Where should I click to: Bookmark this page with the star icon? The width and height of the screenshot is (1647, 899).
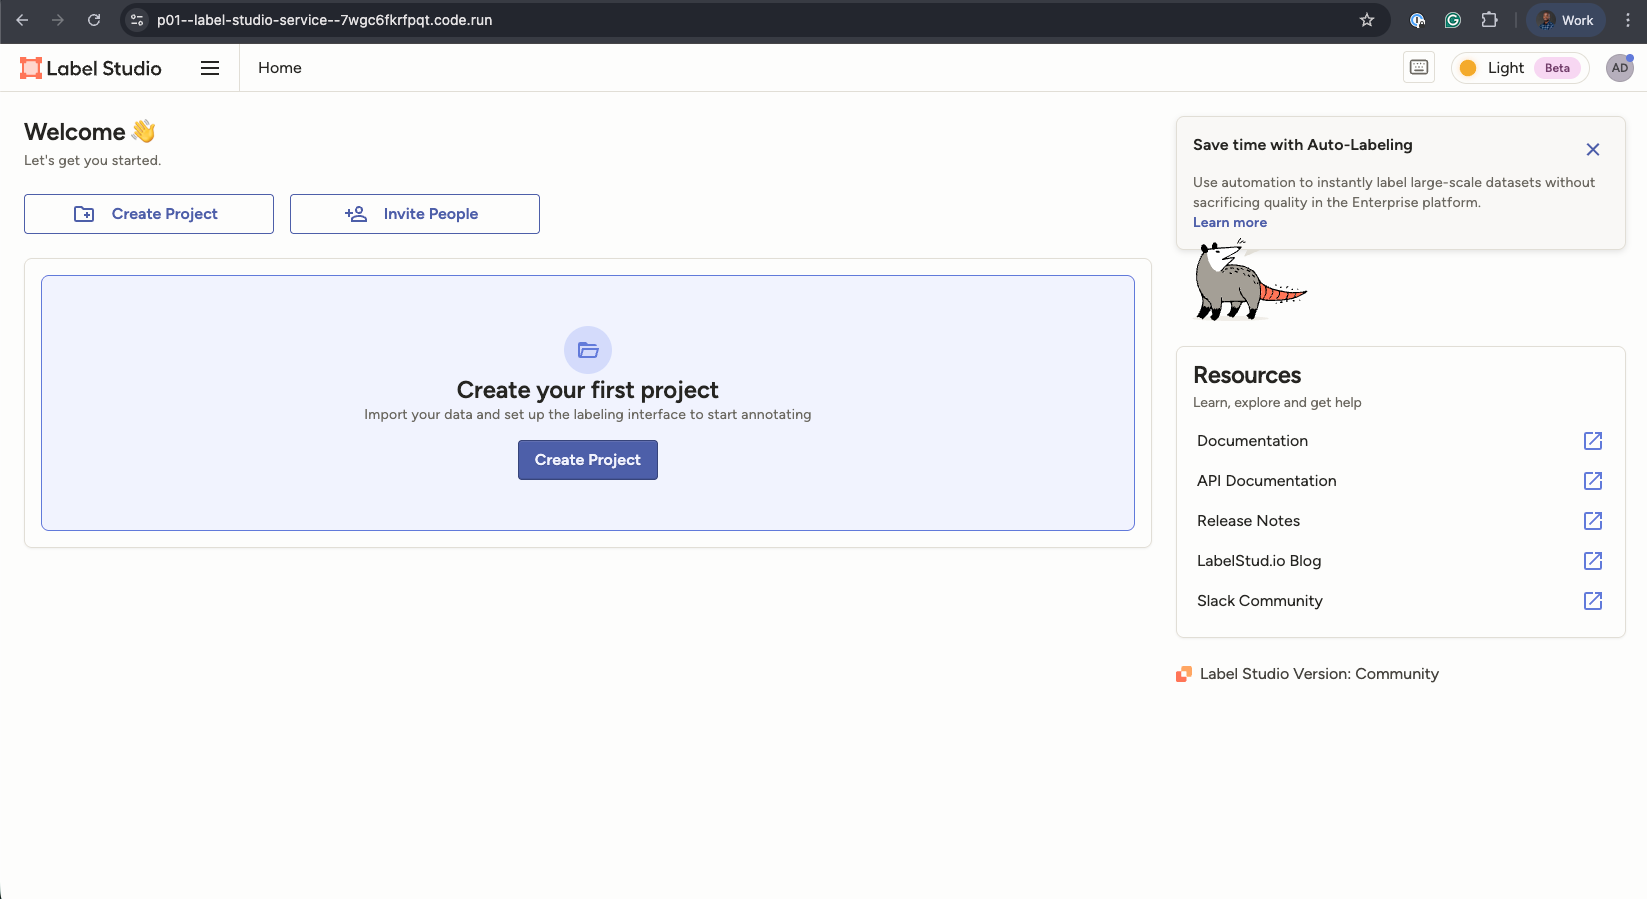click(x=1367, y=20)
